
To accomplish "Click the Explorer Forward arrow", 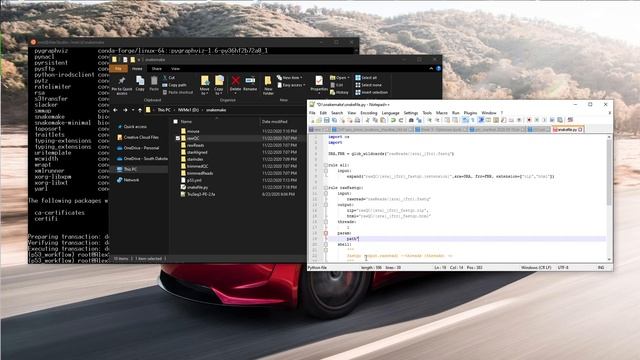I will 125,110.
